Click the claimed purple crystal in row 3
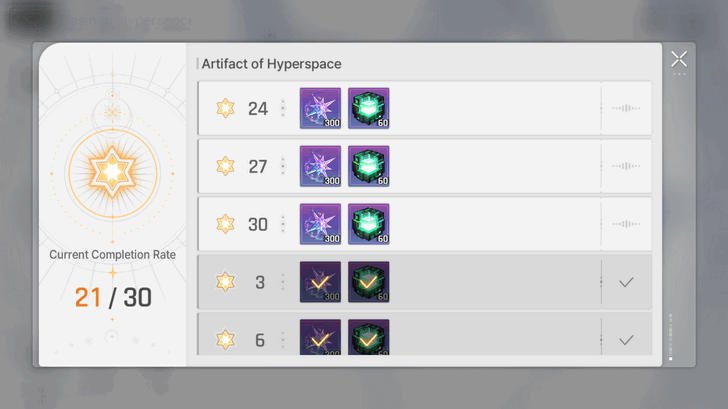 (x=320, y=282)
